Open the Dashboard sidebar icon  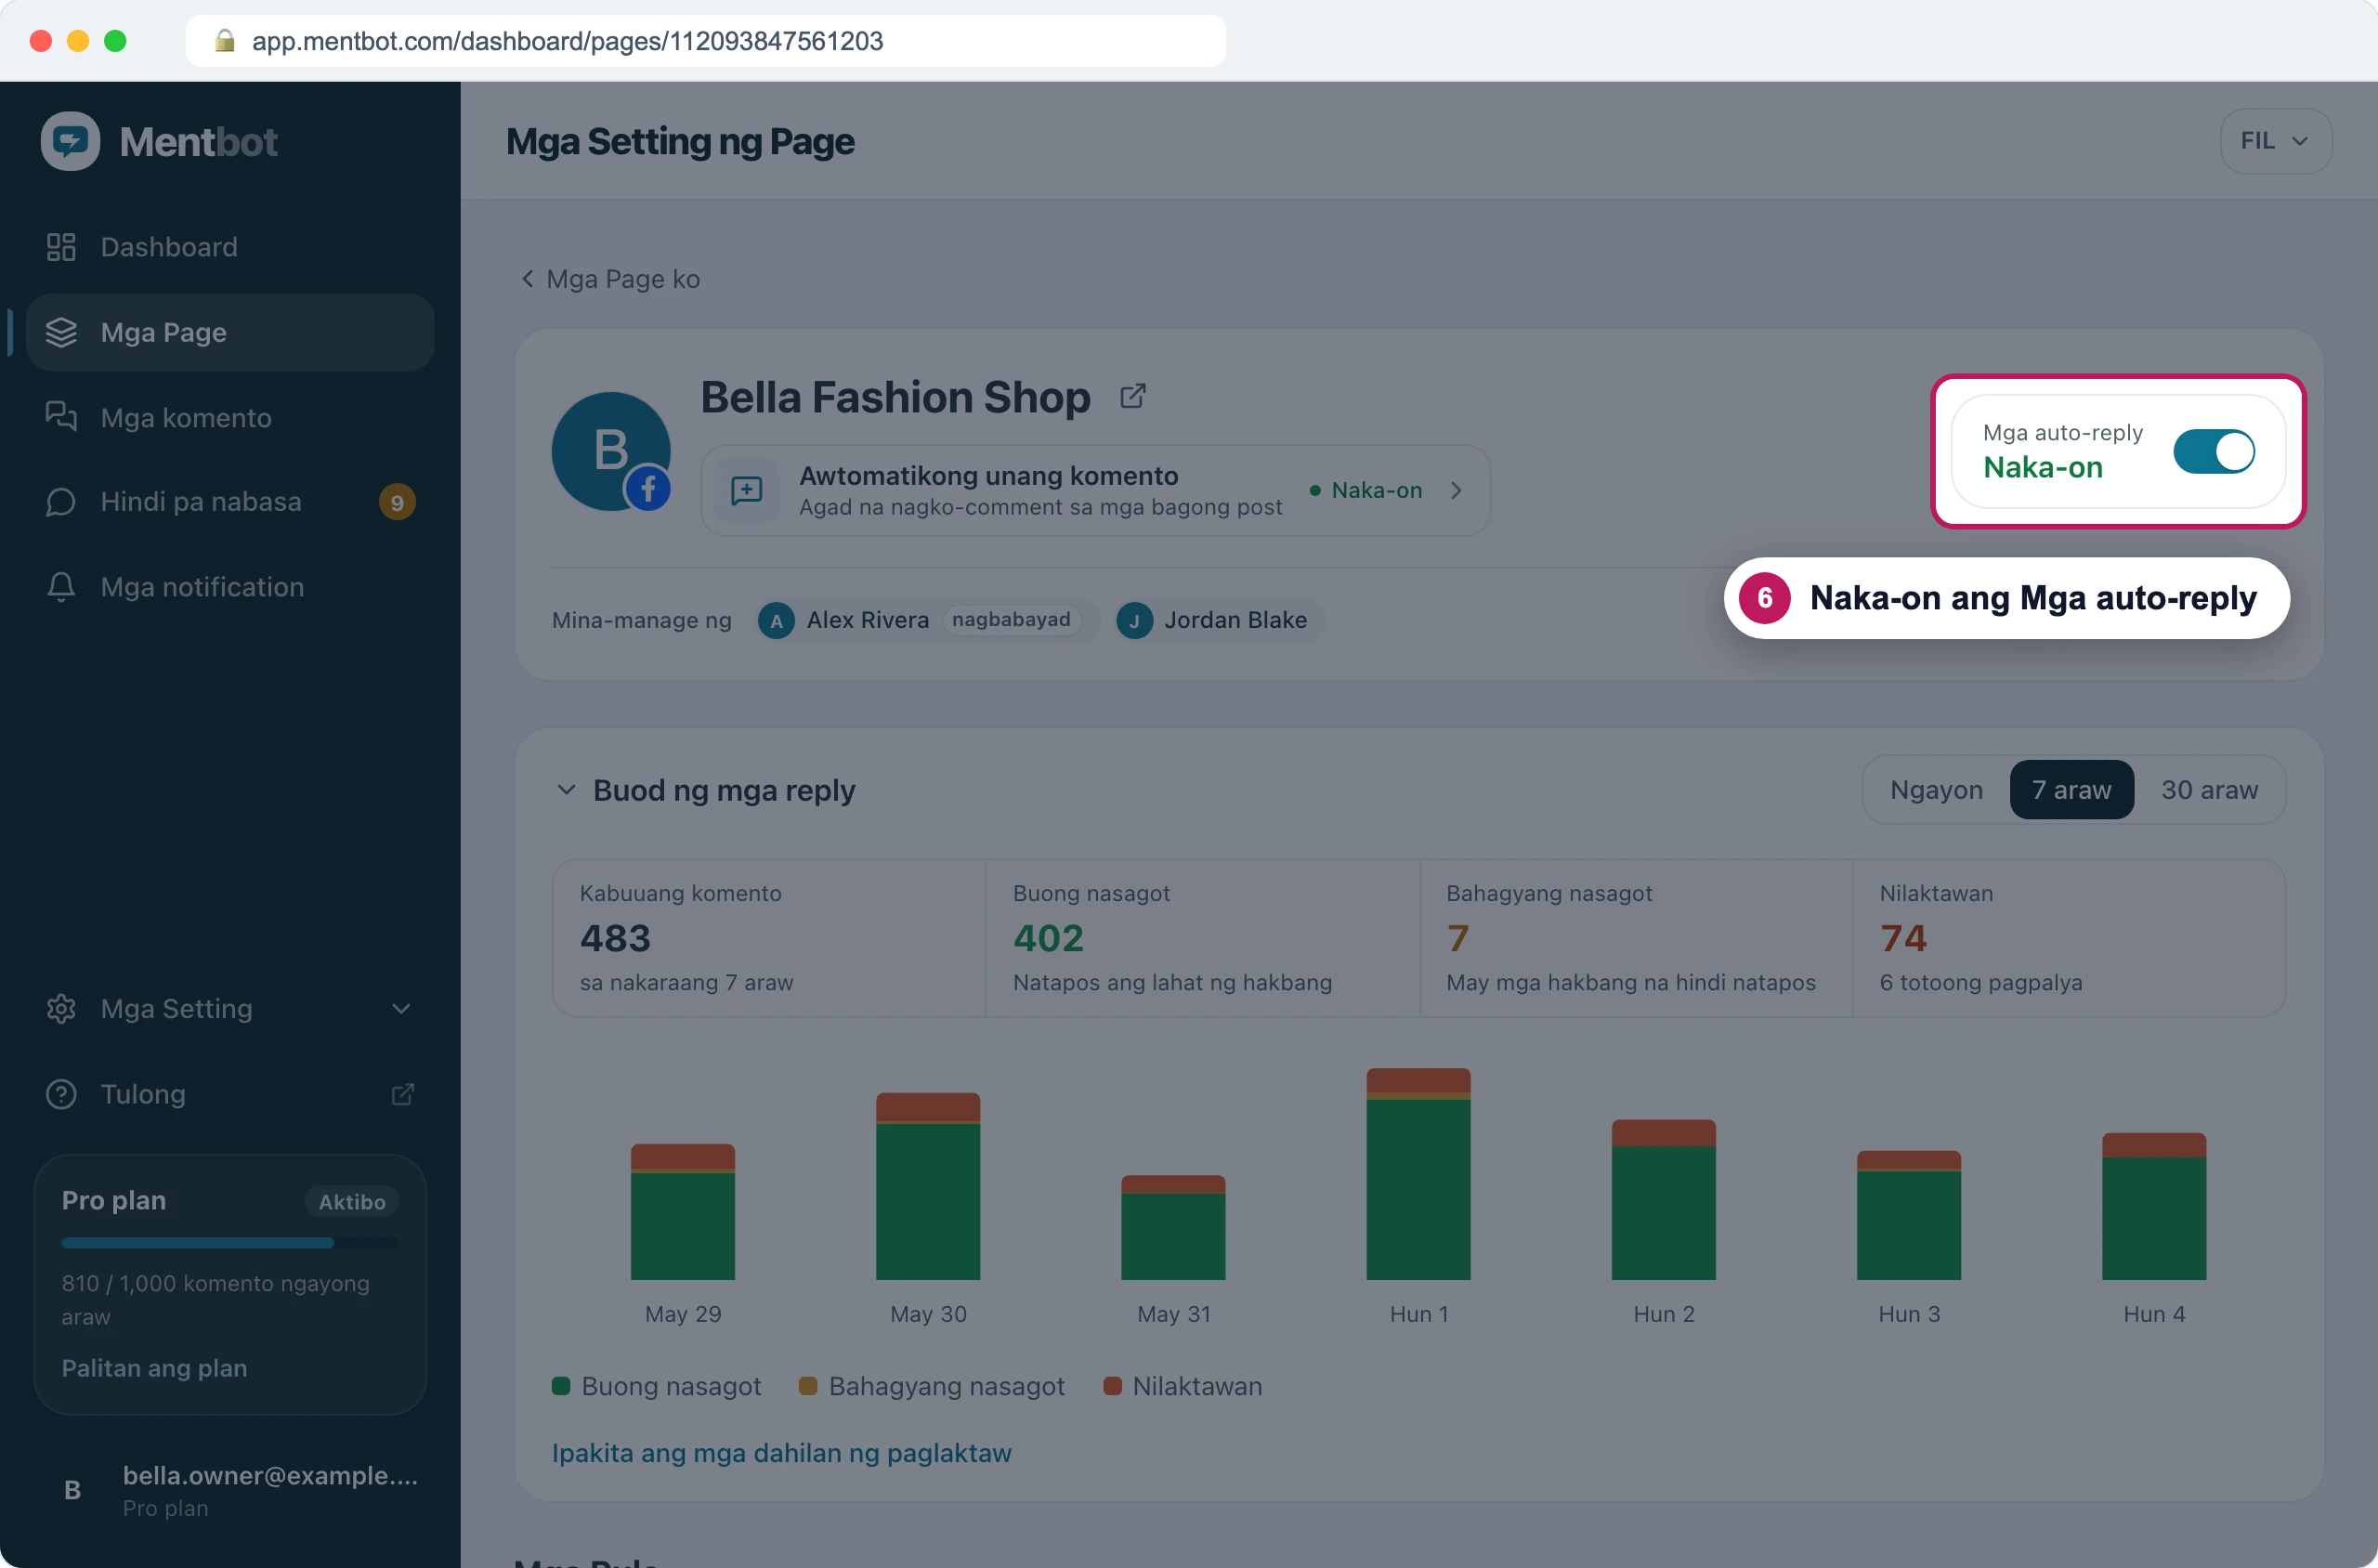pyautogui.click(x=61, y=247)
